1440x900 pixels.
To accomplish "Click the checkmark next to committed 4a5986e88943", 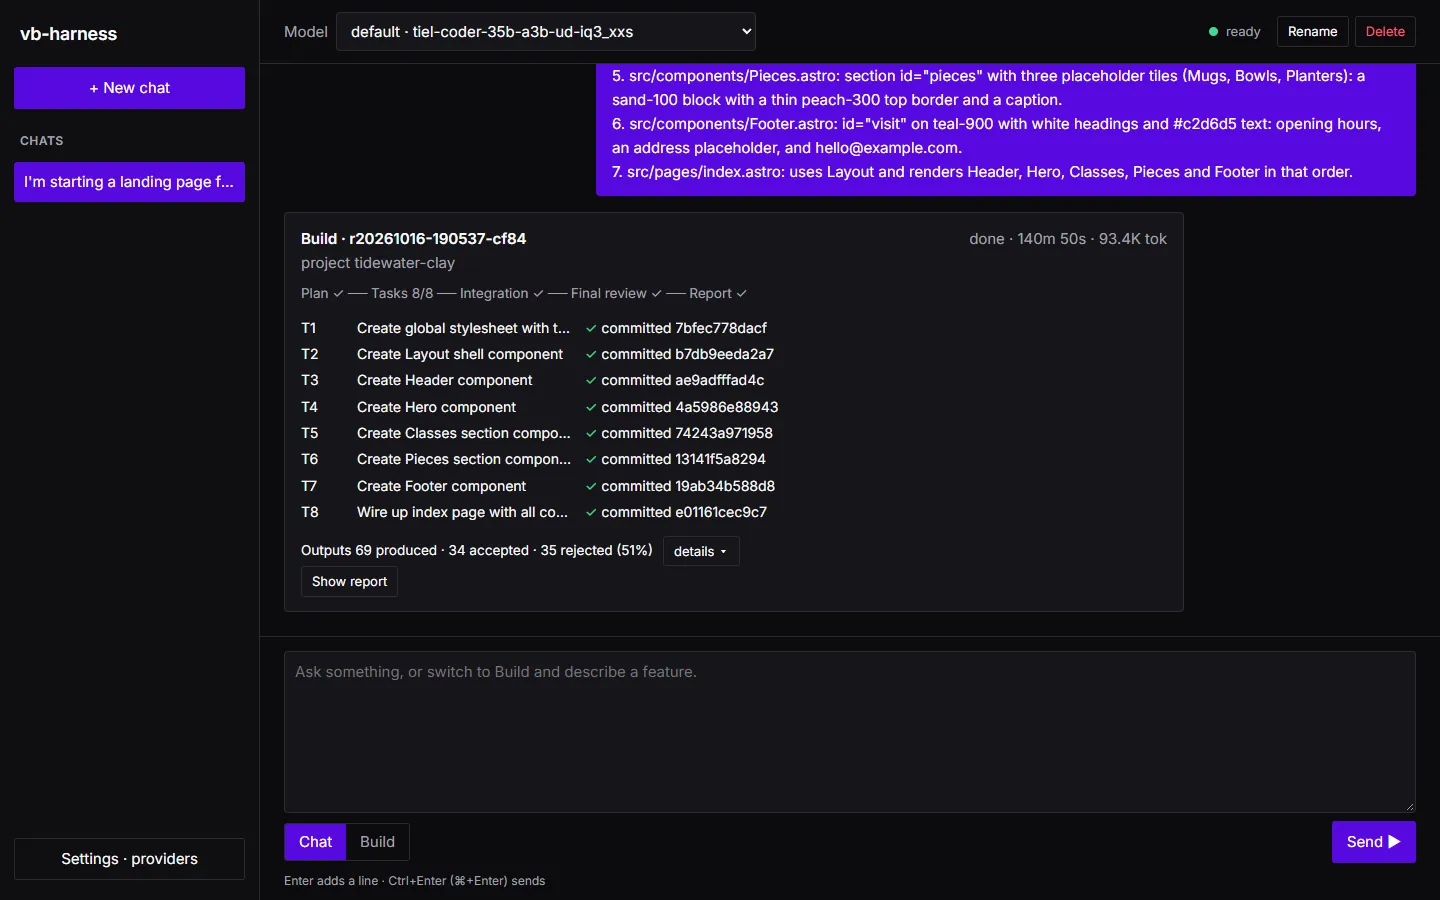I will tap(591, 407).
